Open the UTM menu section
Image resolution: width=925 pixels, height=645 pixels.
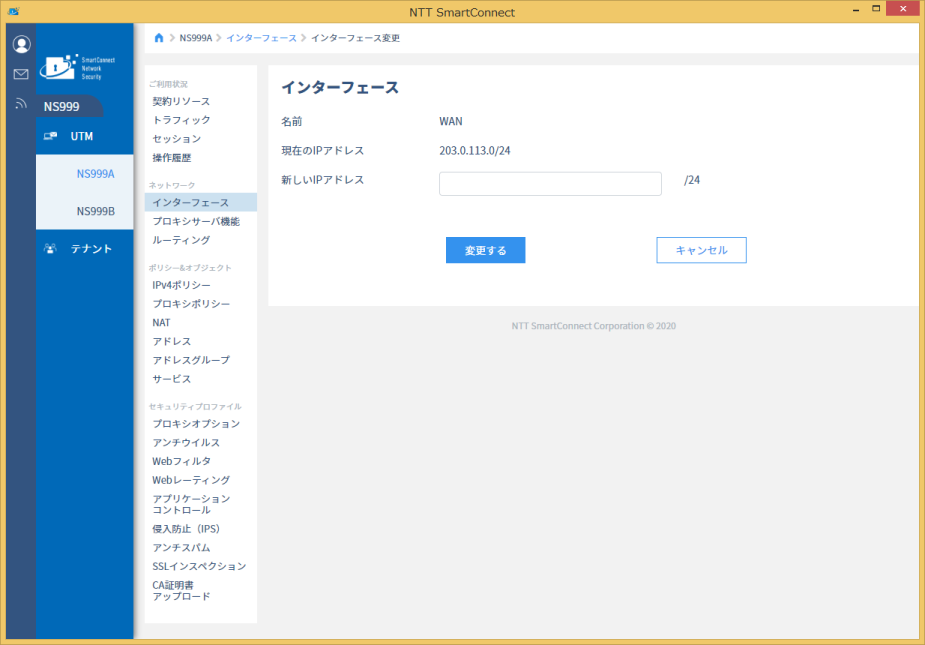[x=84, y=136]
